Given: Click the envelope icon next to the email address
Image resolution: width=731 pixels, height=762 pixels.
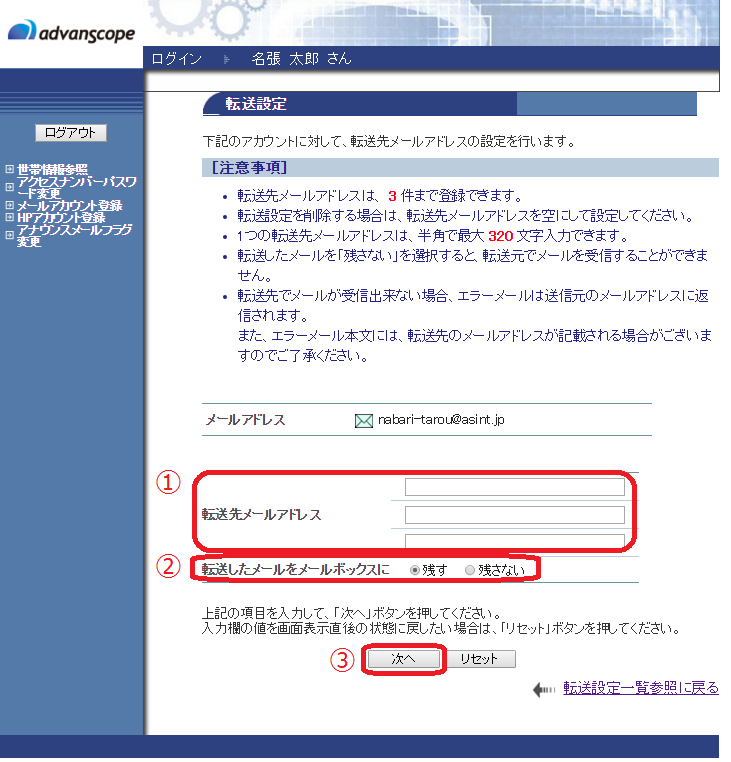Looking at the screenshot, I should 365,422.
